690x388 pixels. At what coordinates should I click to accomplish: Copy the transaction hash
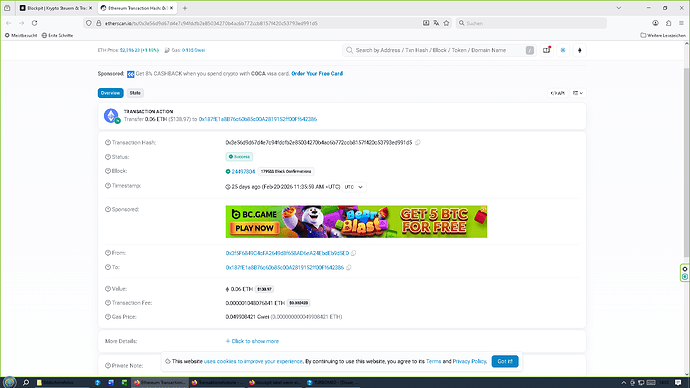[x=418, y=143]
